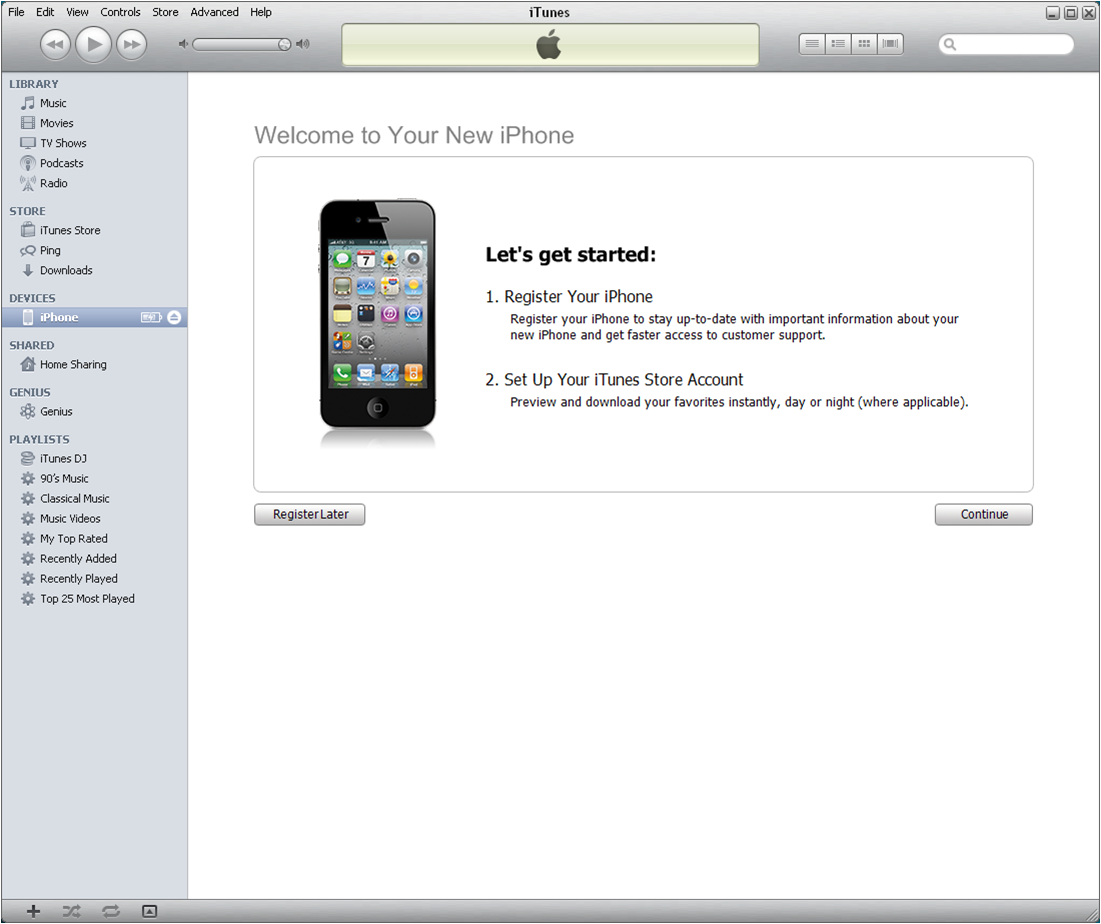The image size is (1101, 924).
Task: Open the Edit menu
Action: pyautogui.click(x=45, y=12)
